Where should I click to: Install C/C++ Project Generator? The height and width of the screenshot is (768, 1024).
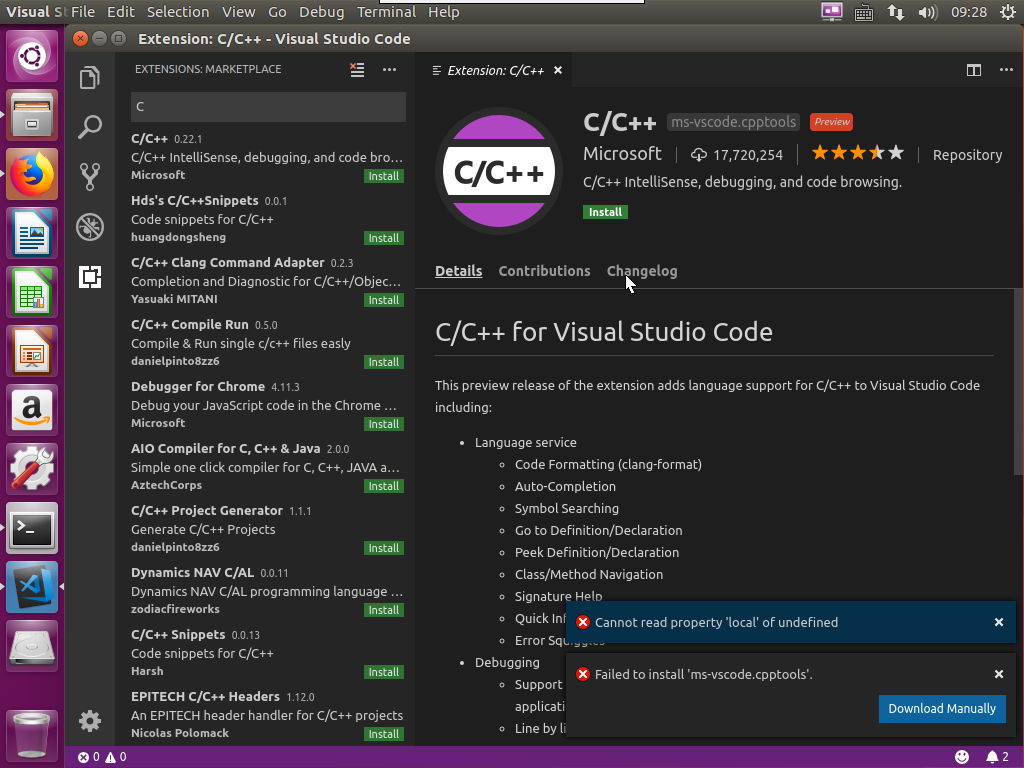[x=383, y=549]
